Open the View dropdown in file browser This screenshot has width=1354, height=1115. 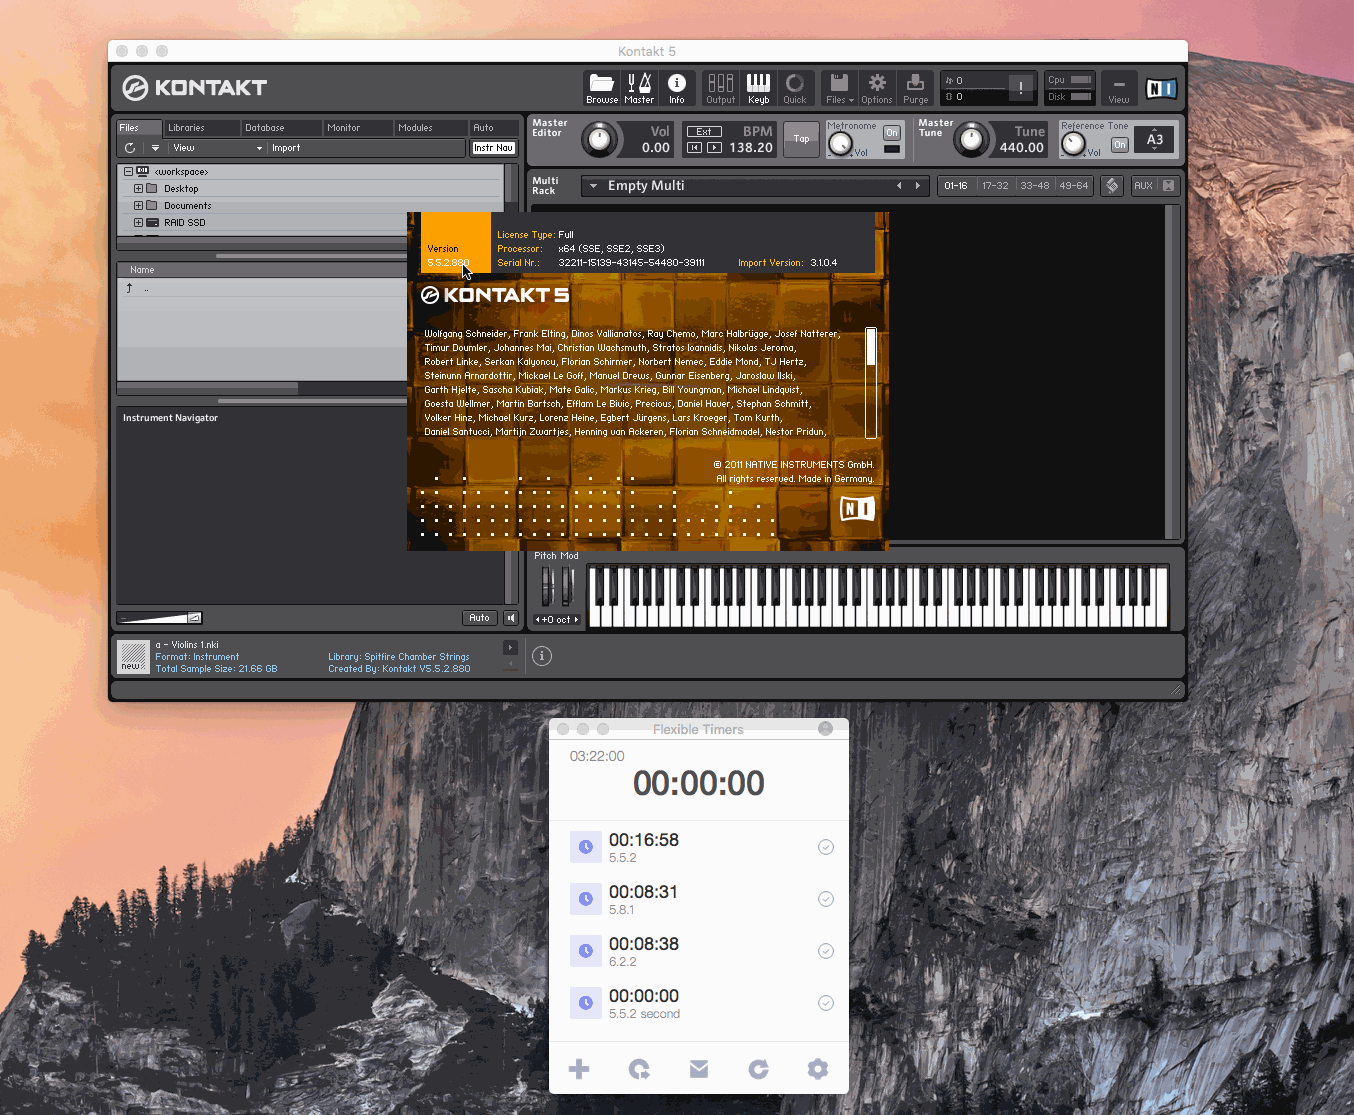pos(217,148)
